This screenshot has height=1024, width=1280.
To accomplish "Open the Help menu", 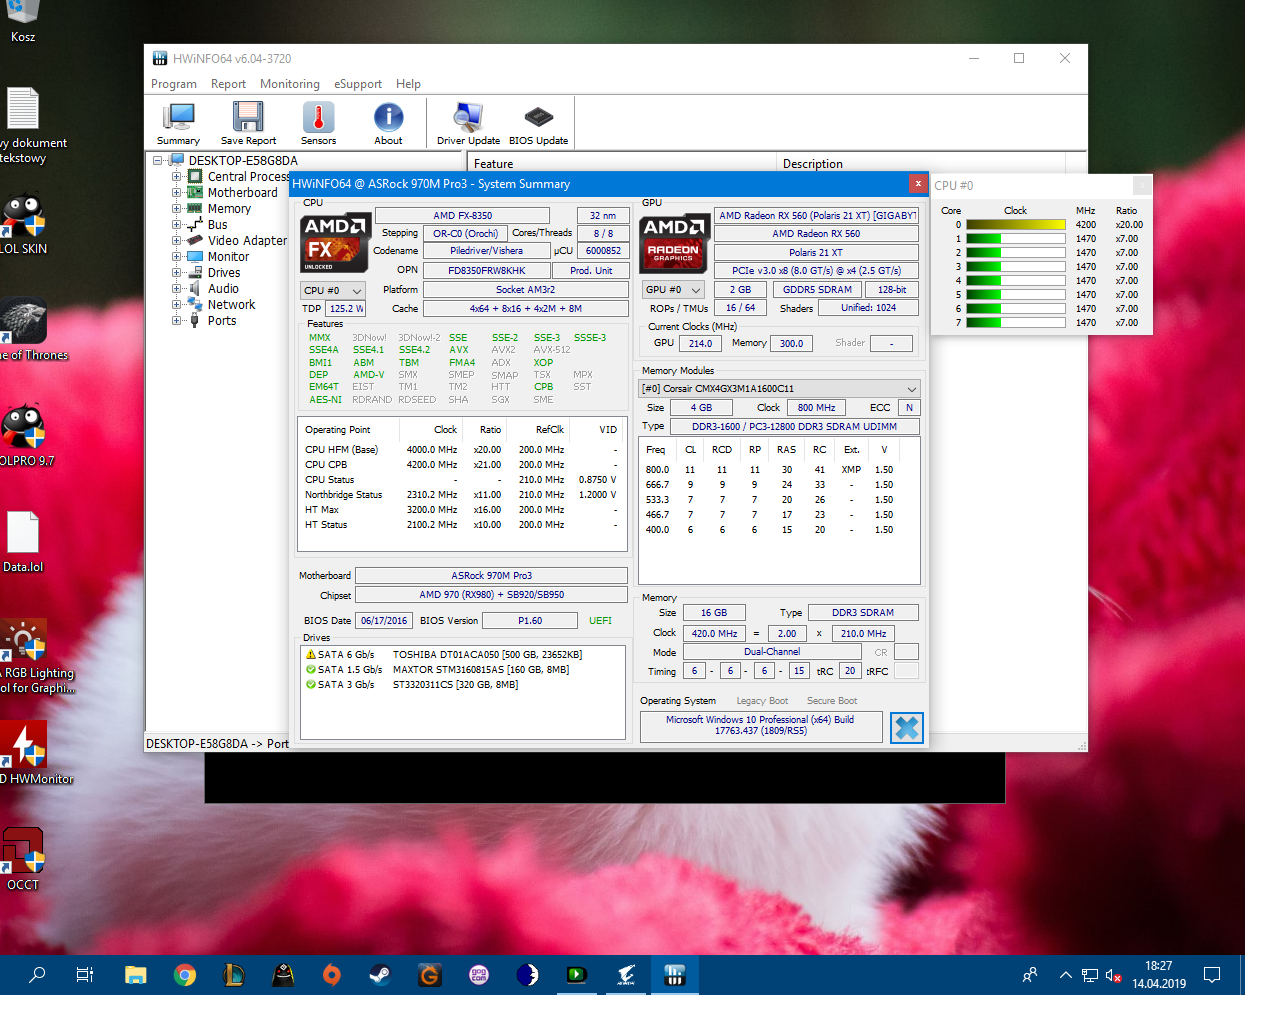I will coord(408,84).
